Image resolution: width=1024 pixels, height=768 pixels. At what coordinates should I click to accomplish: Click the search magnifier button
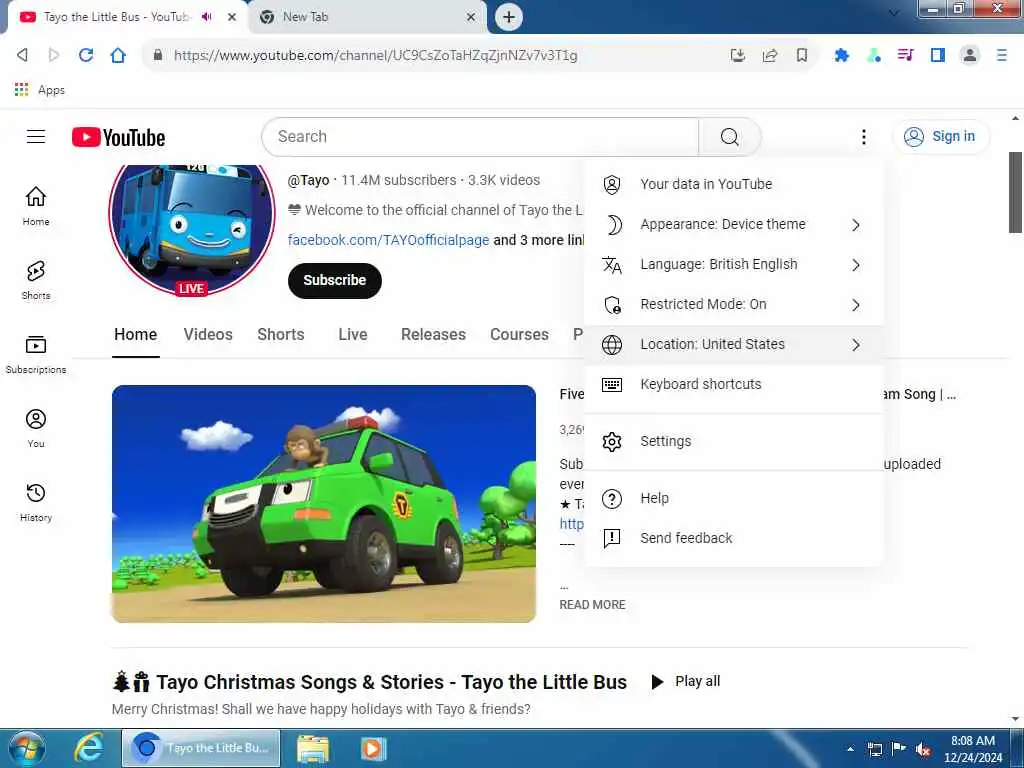tap(729, 136)
